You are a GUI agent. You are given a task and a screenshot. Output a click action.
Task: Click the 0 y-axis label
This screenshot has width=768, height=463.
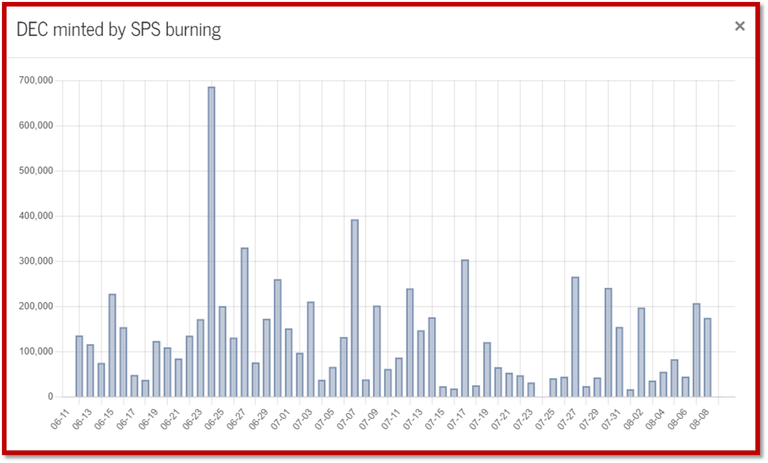pos(50,397)
